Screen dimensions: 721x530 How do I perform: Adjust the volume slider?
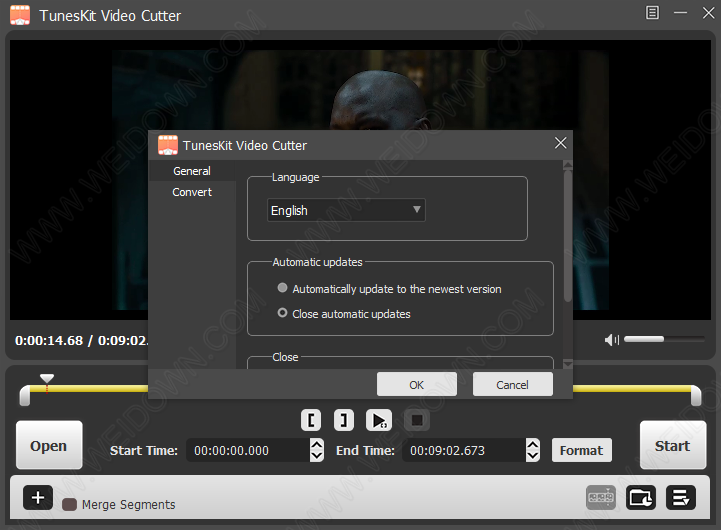coord(664,339)
